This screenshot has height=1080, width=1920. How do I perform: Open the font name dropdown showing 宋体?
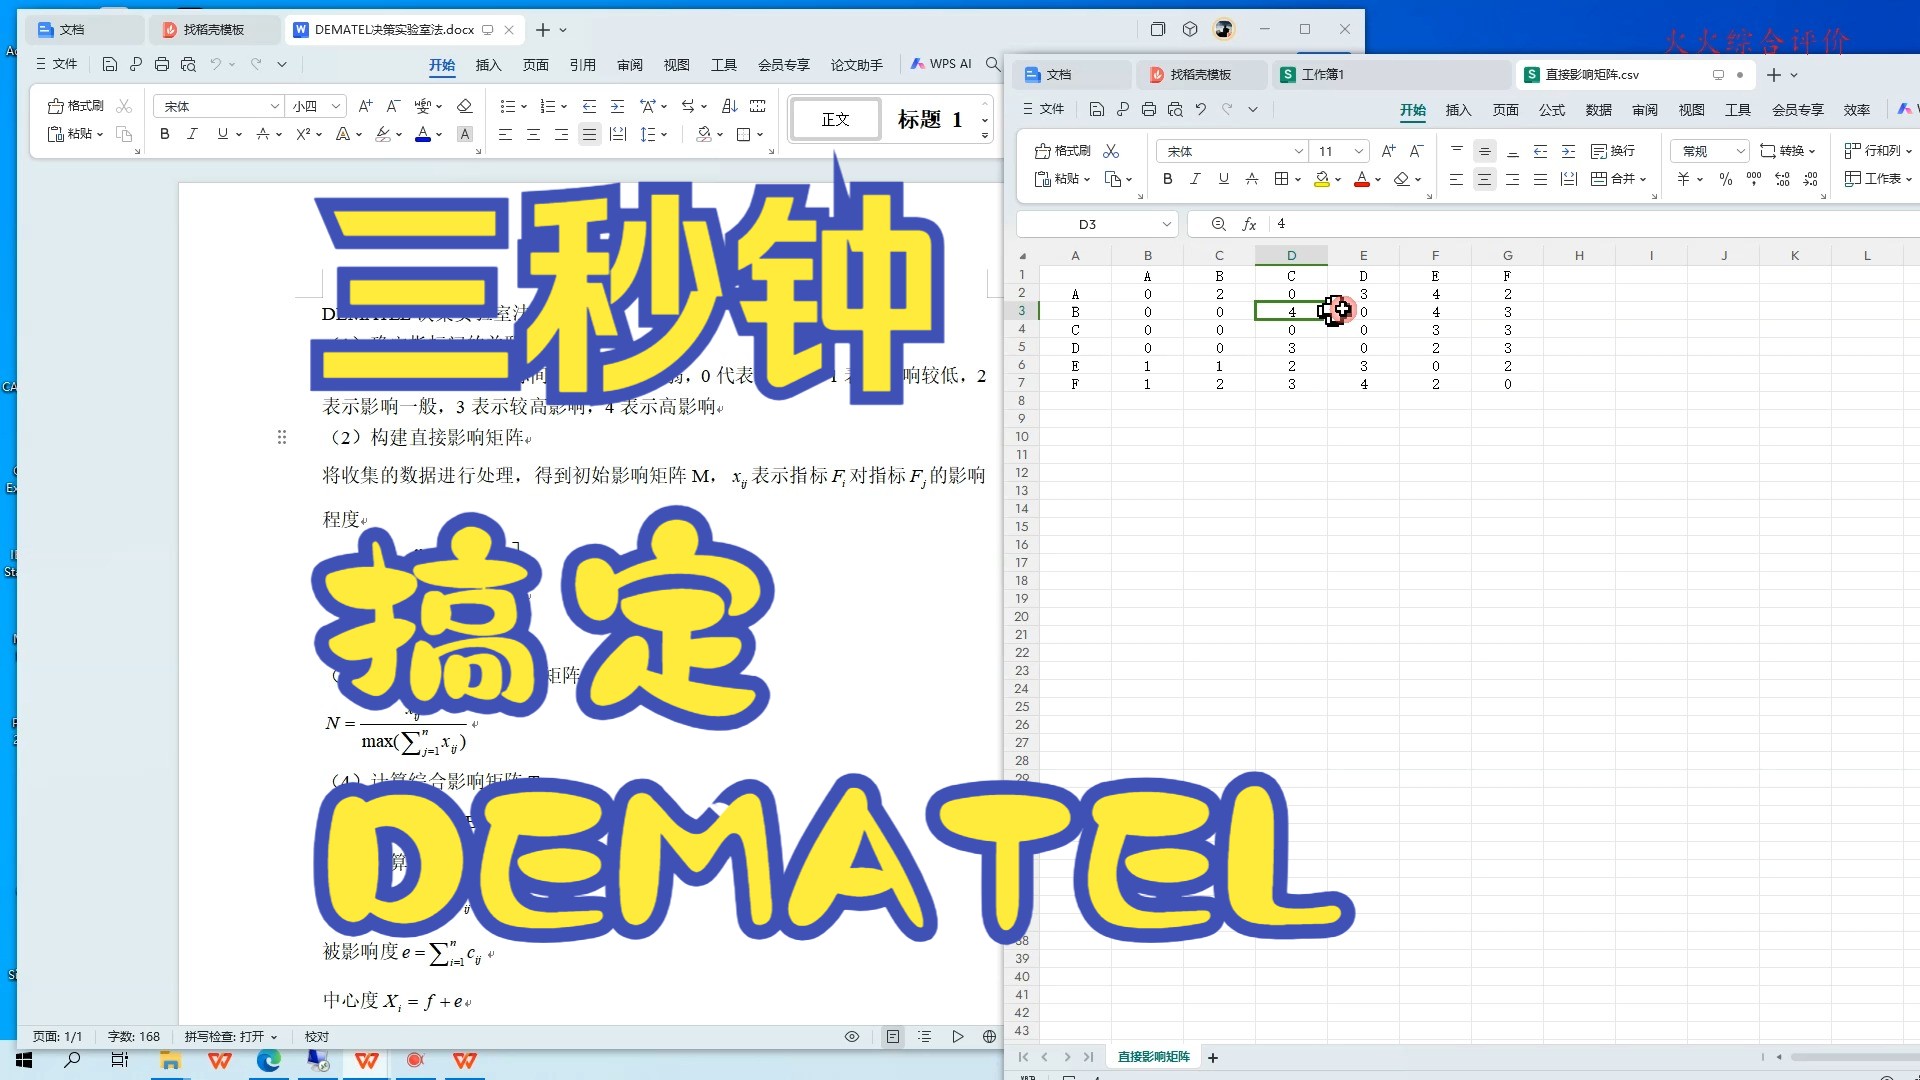[x=1230, y=150]
